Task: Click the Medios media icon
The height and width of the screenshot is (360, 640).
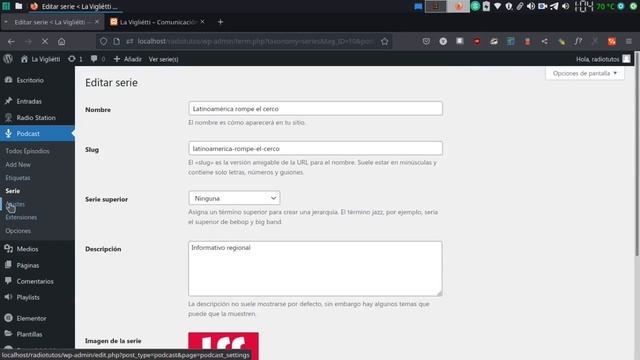Action: [x=8, y=249]
